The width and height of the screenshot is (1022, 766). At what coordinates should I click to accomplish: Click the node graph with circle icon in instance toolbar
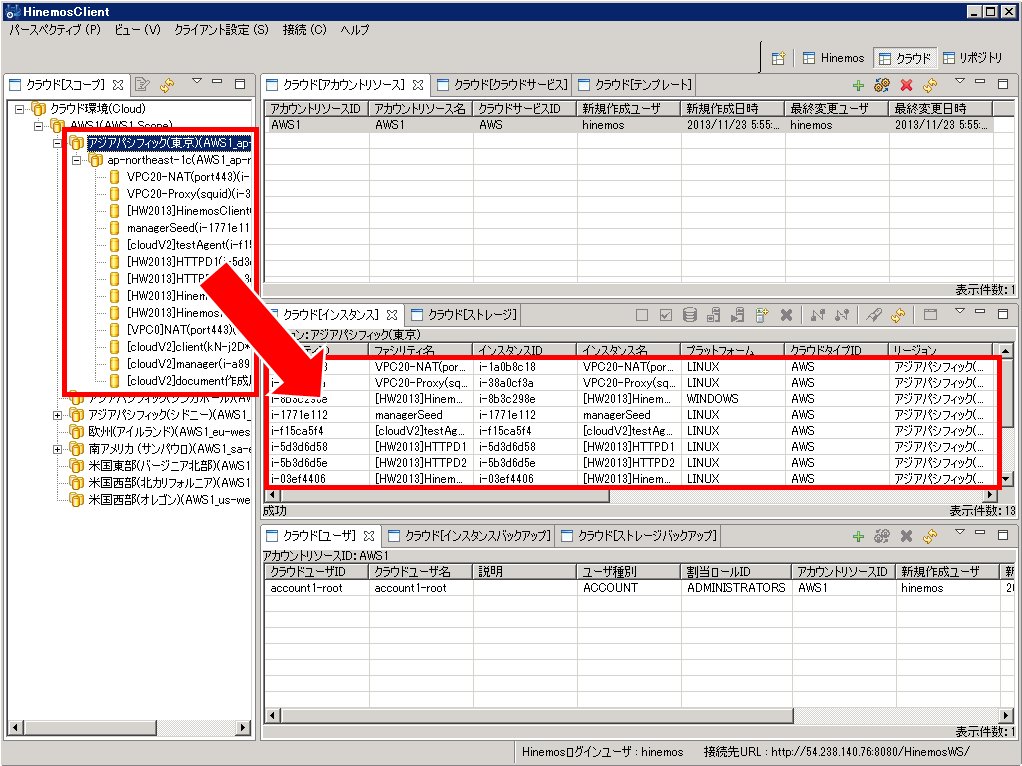pyautogui.click(x=841, y=316)
